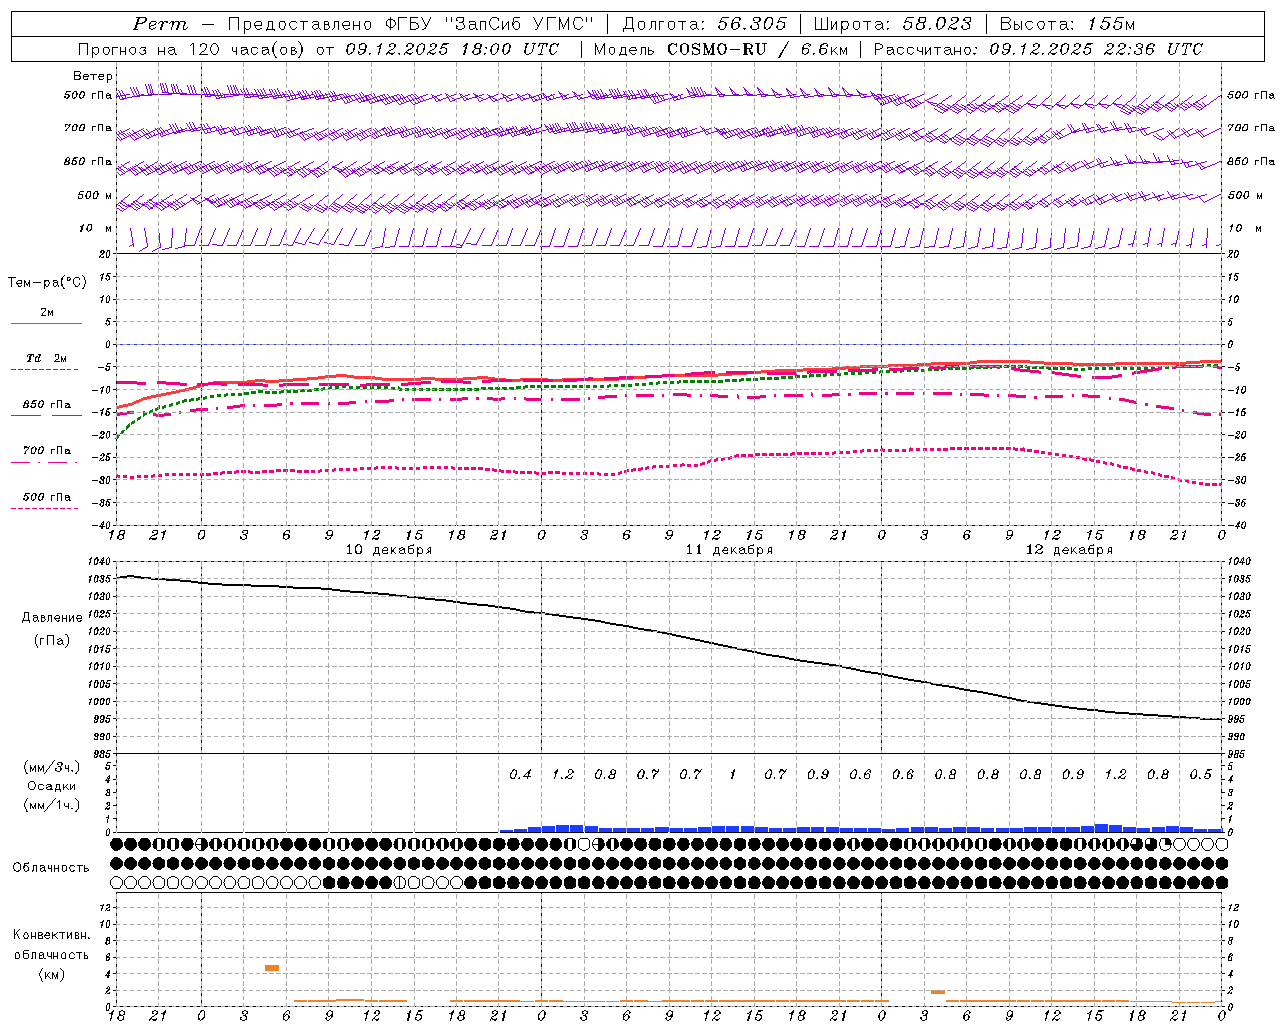
Task: Click the "Тем-ра(°C)" temperature axis title
Action: point(47,283)
